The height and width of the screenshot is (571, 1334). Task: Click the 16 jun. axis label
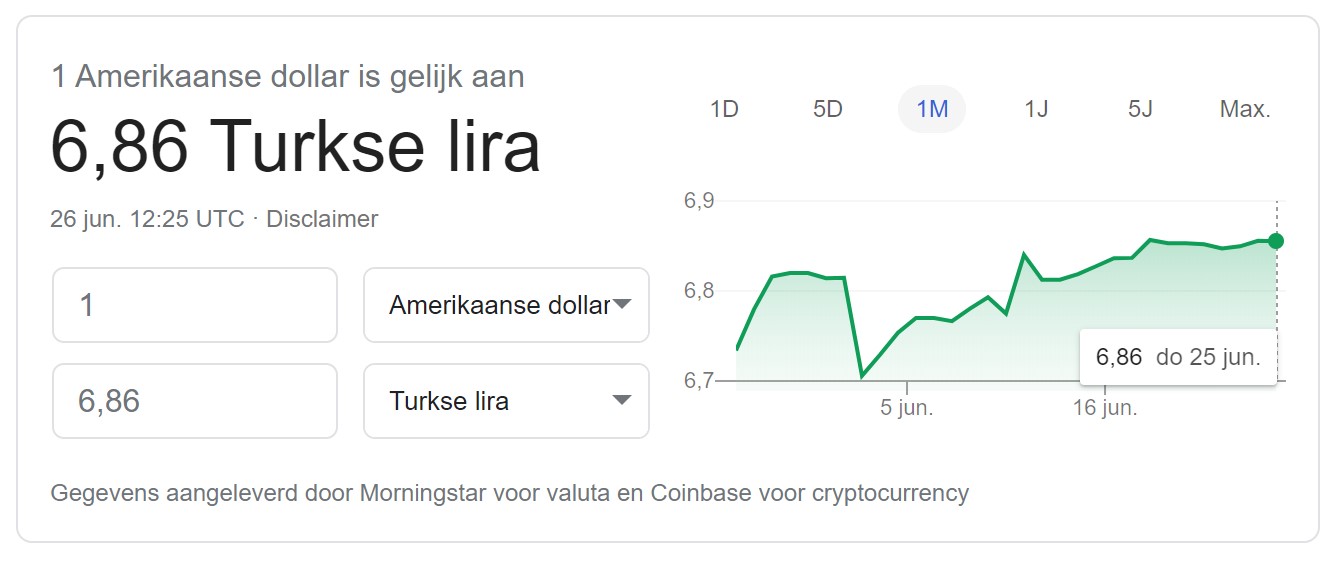1105,409
